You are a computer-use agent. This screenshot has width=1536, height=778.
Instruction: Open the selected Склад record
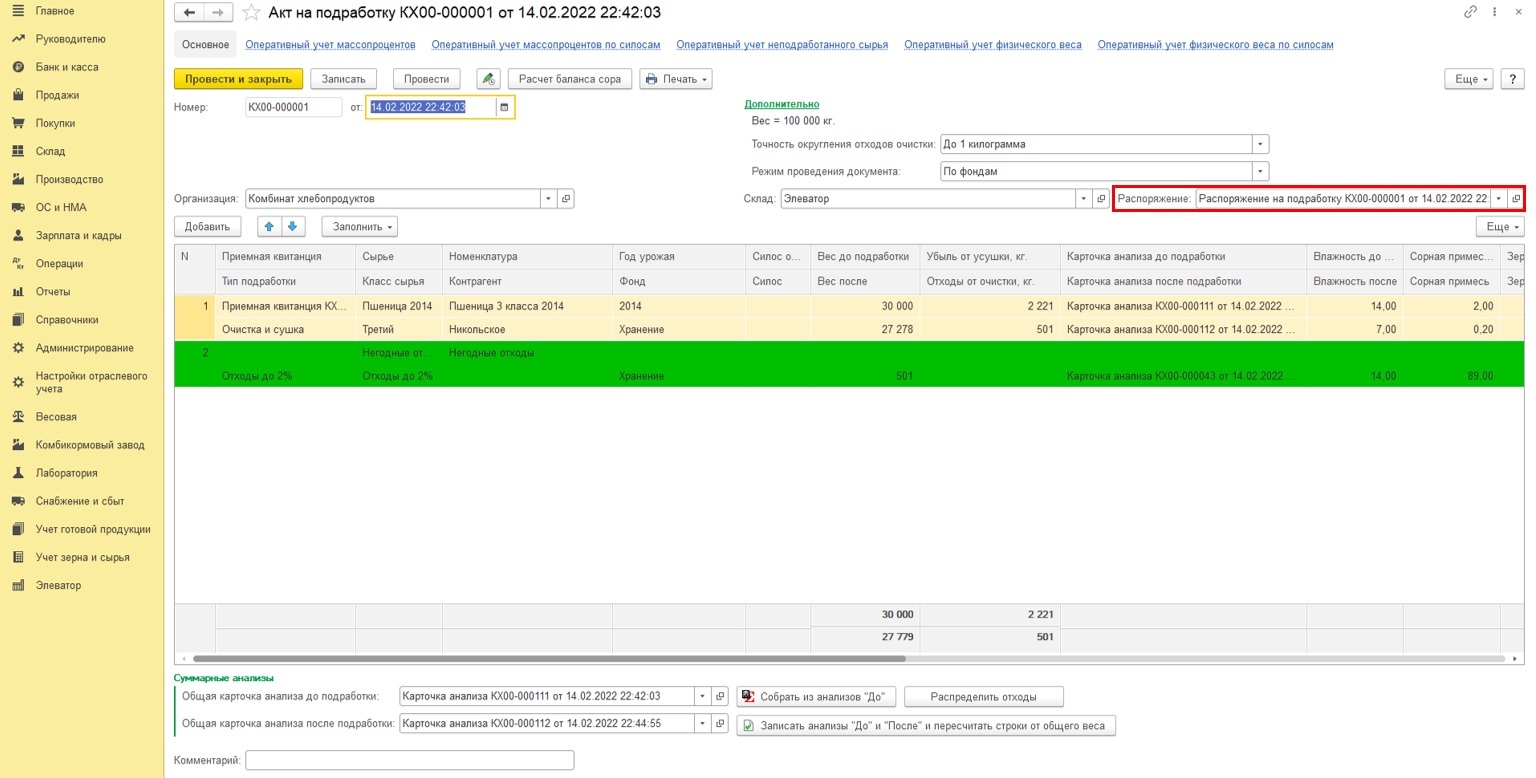(1101, 199)
